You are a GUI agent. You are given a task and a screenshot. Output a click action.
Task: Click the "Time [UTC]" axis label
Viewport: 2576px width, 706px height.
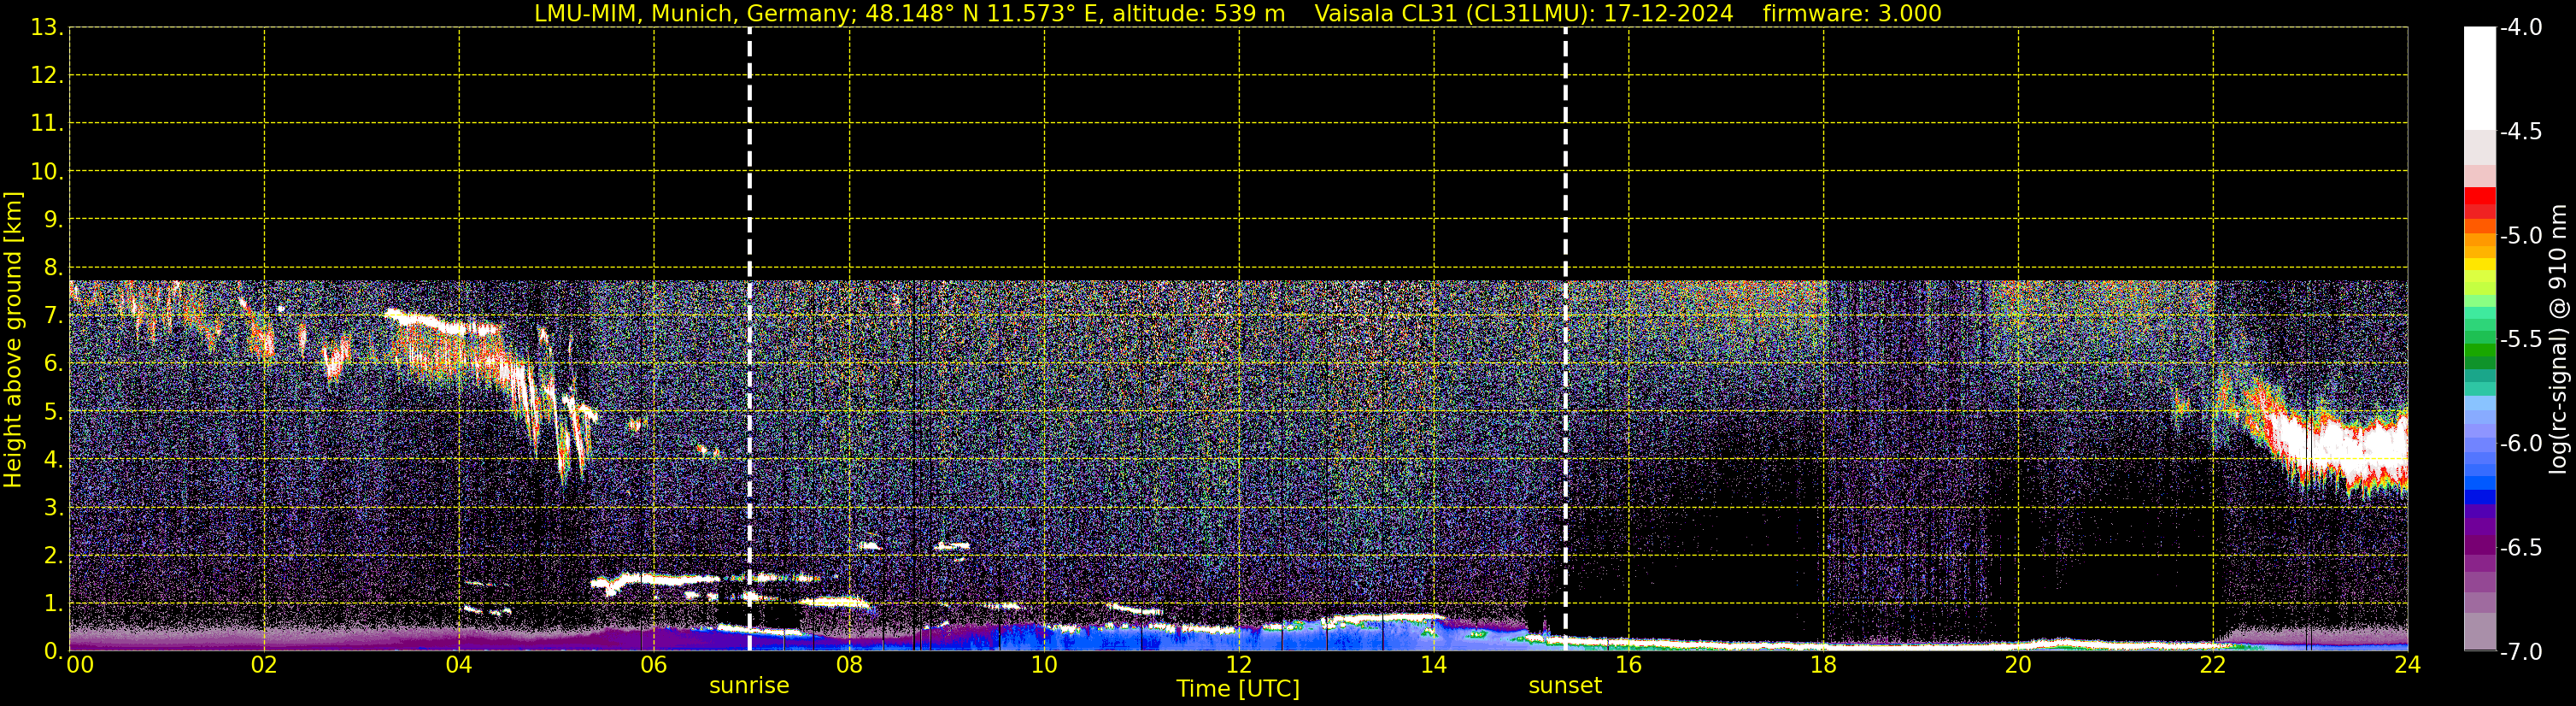coord(1238,689)
